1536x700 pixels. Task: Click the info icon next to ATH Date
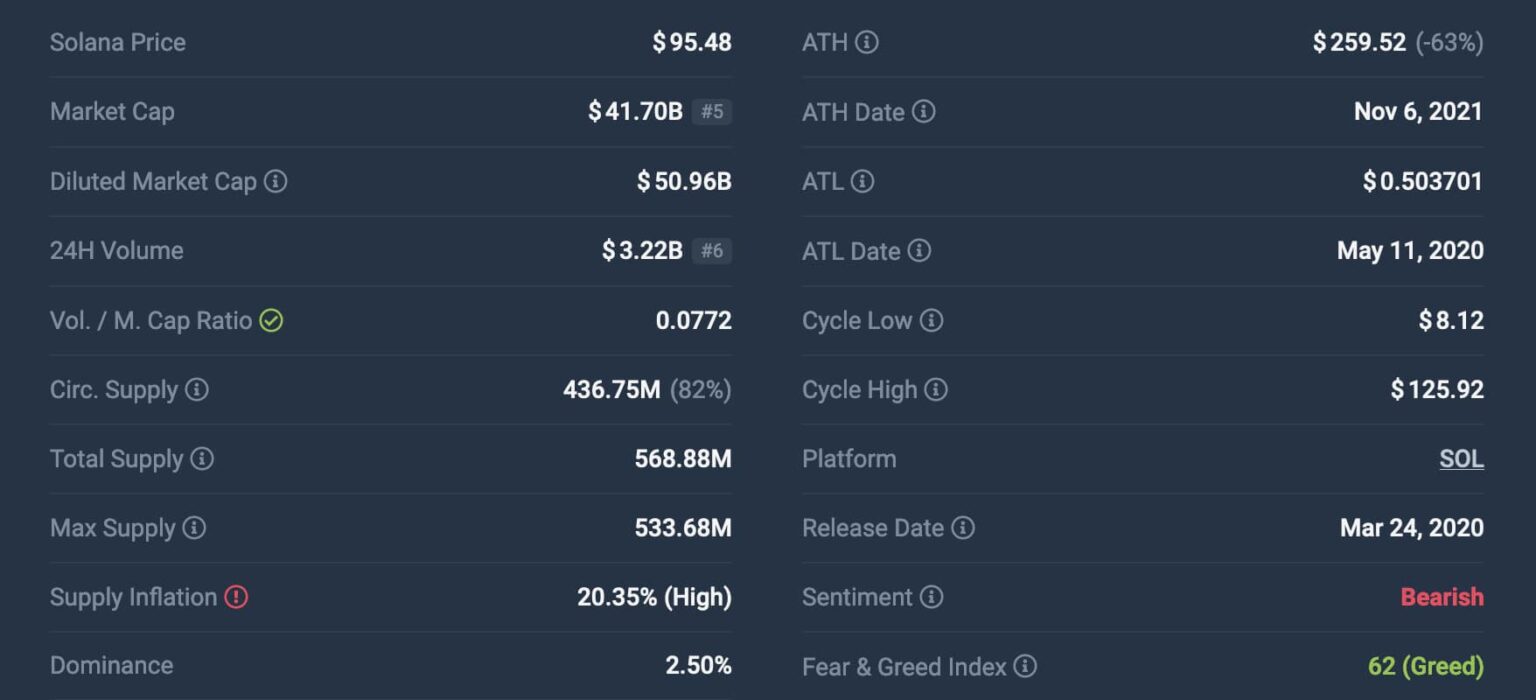[924, 112]
